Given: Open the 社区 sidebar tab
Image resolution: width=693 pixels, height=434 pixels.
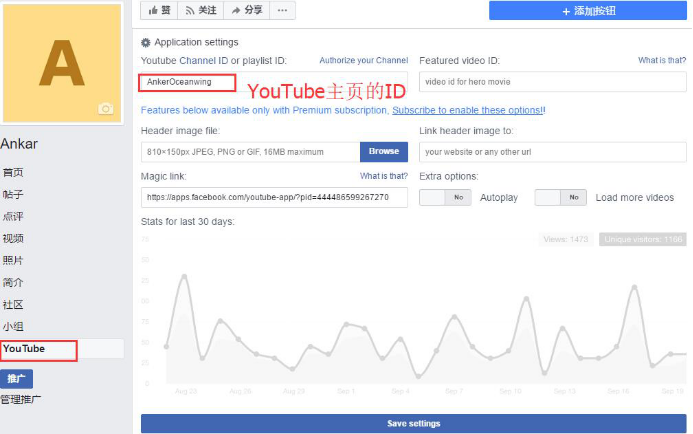Looking at the screenshot, I should point(13,305).
